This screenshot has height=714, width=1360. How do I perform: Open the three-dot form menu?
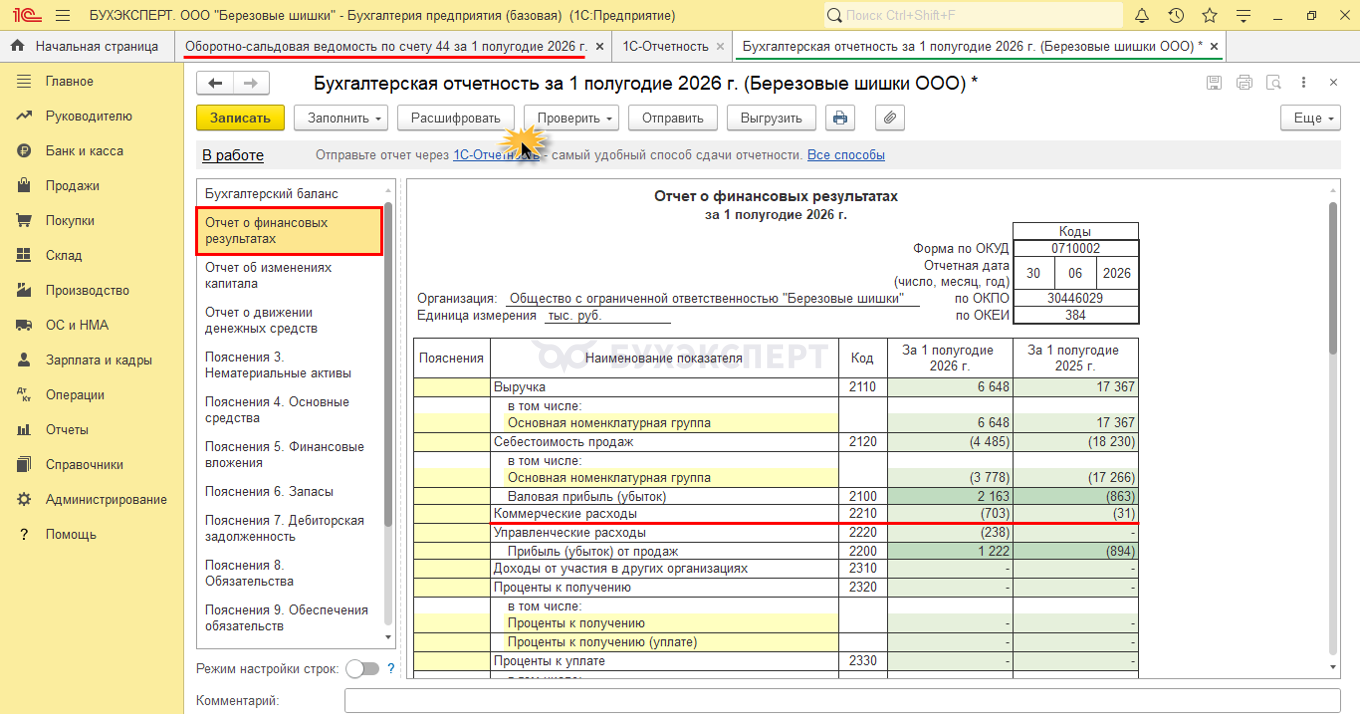1303,83
